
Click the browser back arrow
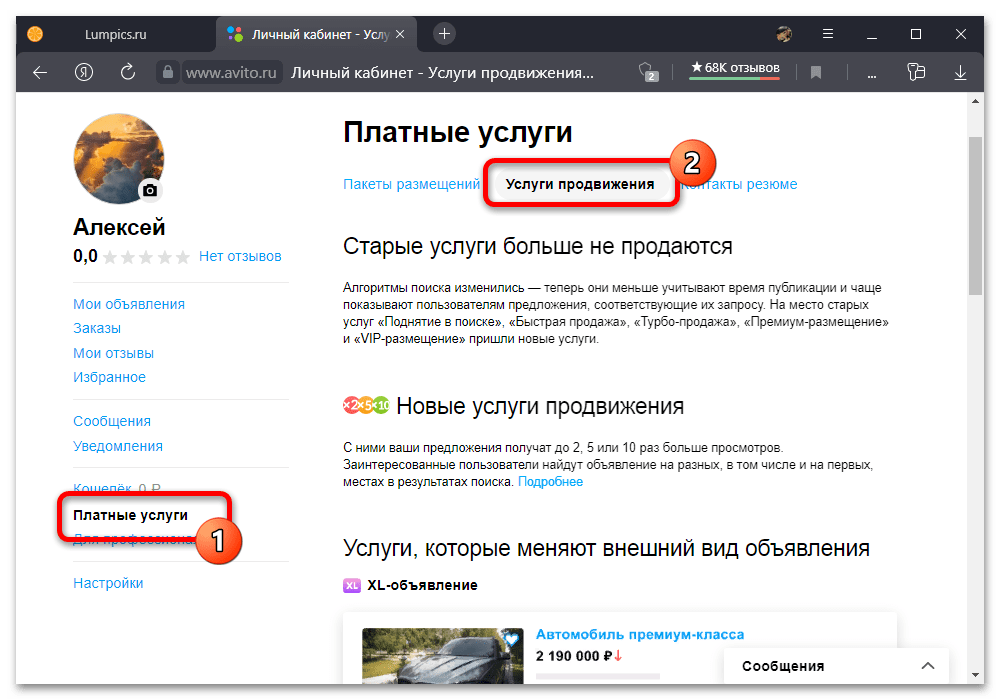click(x=40, y=73)
